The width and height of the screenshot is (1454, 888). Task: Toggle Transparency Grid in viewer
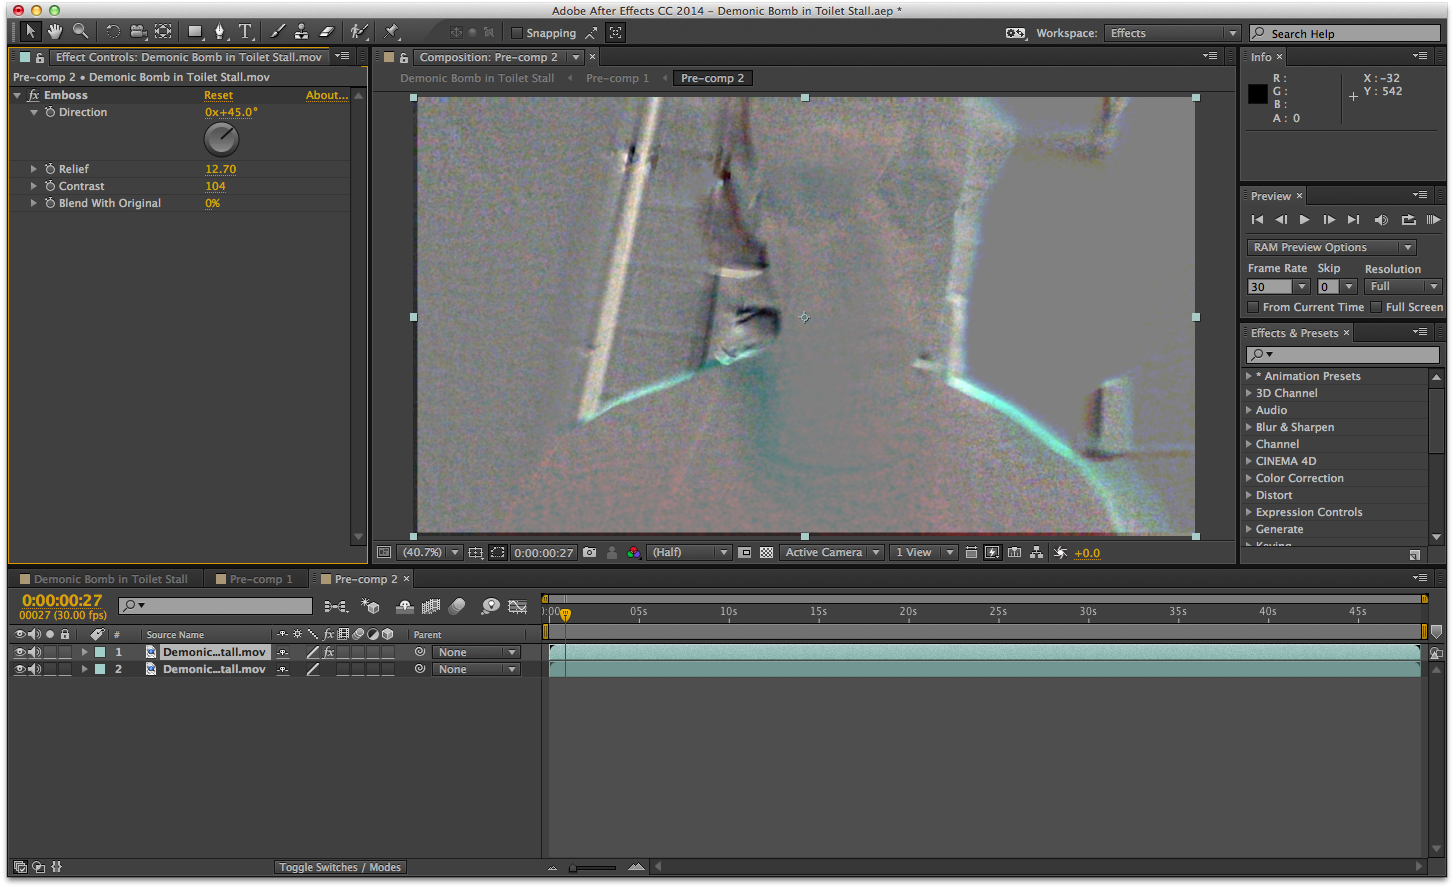766,552
